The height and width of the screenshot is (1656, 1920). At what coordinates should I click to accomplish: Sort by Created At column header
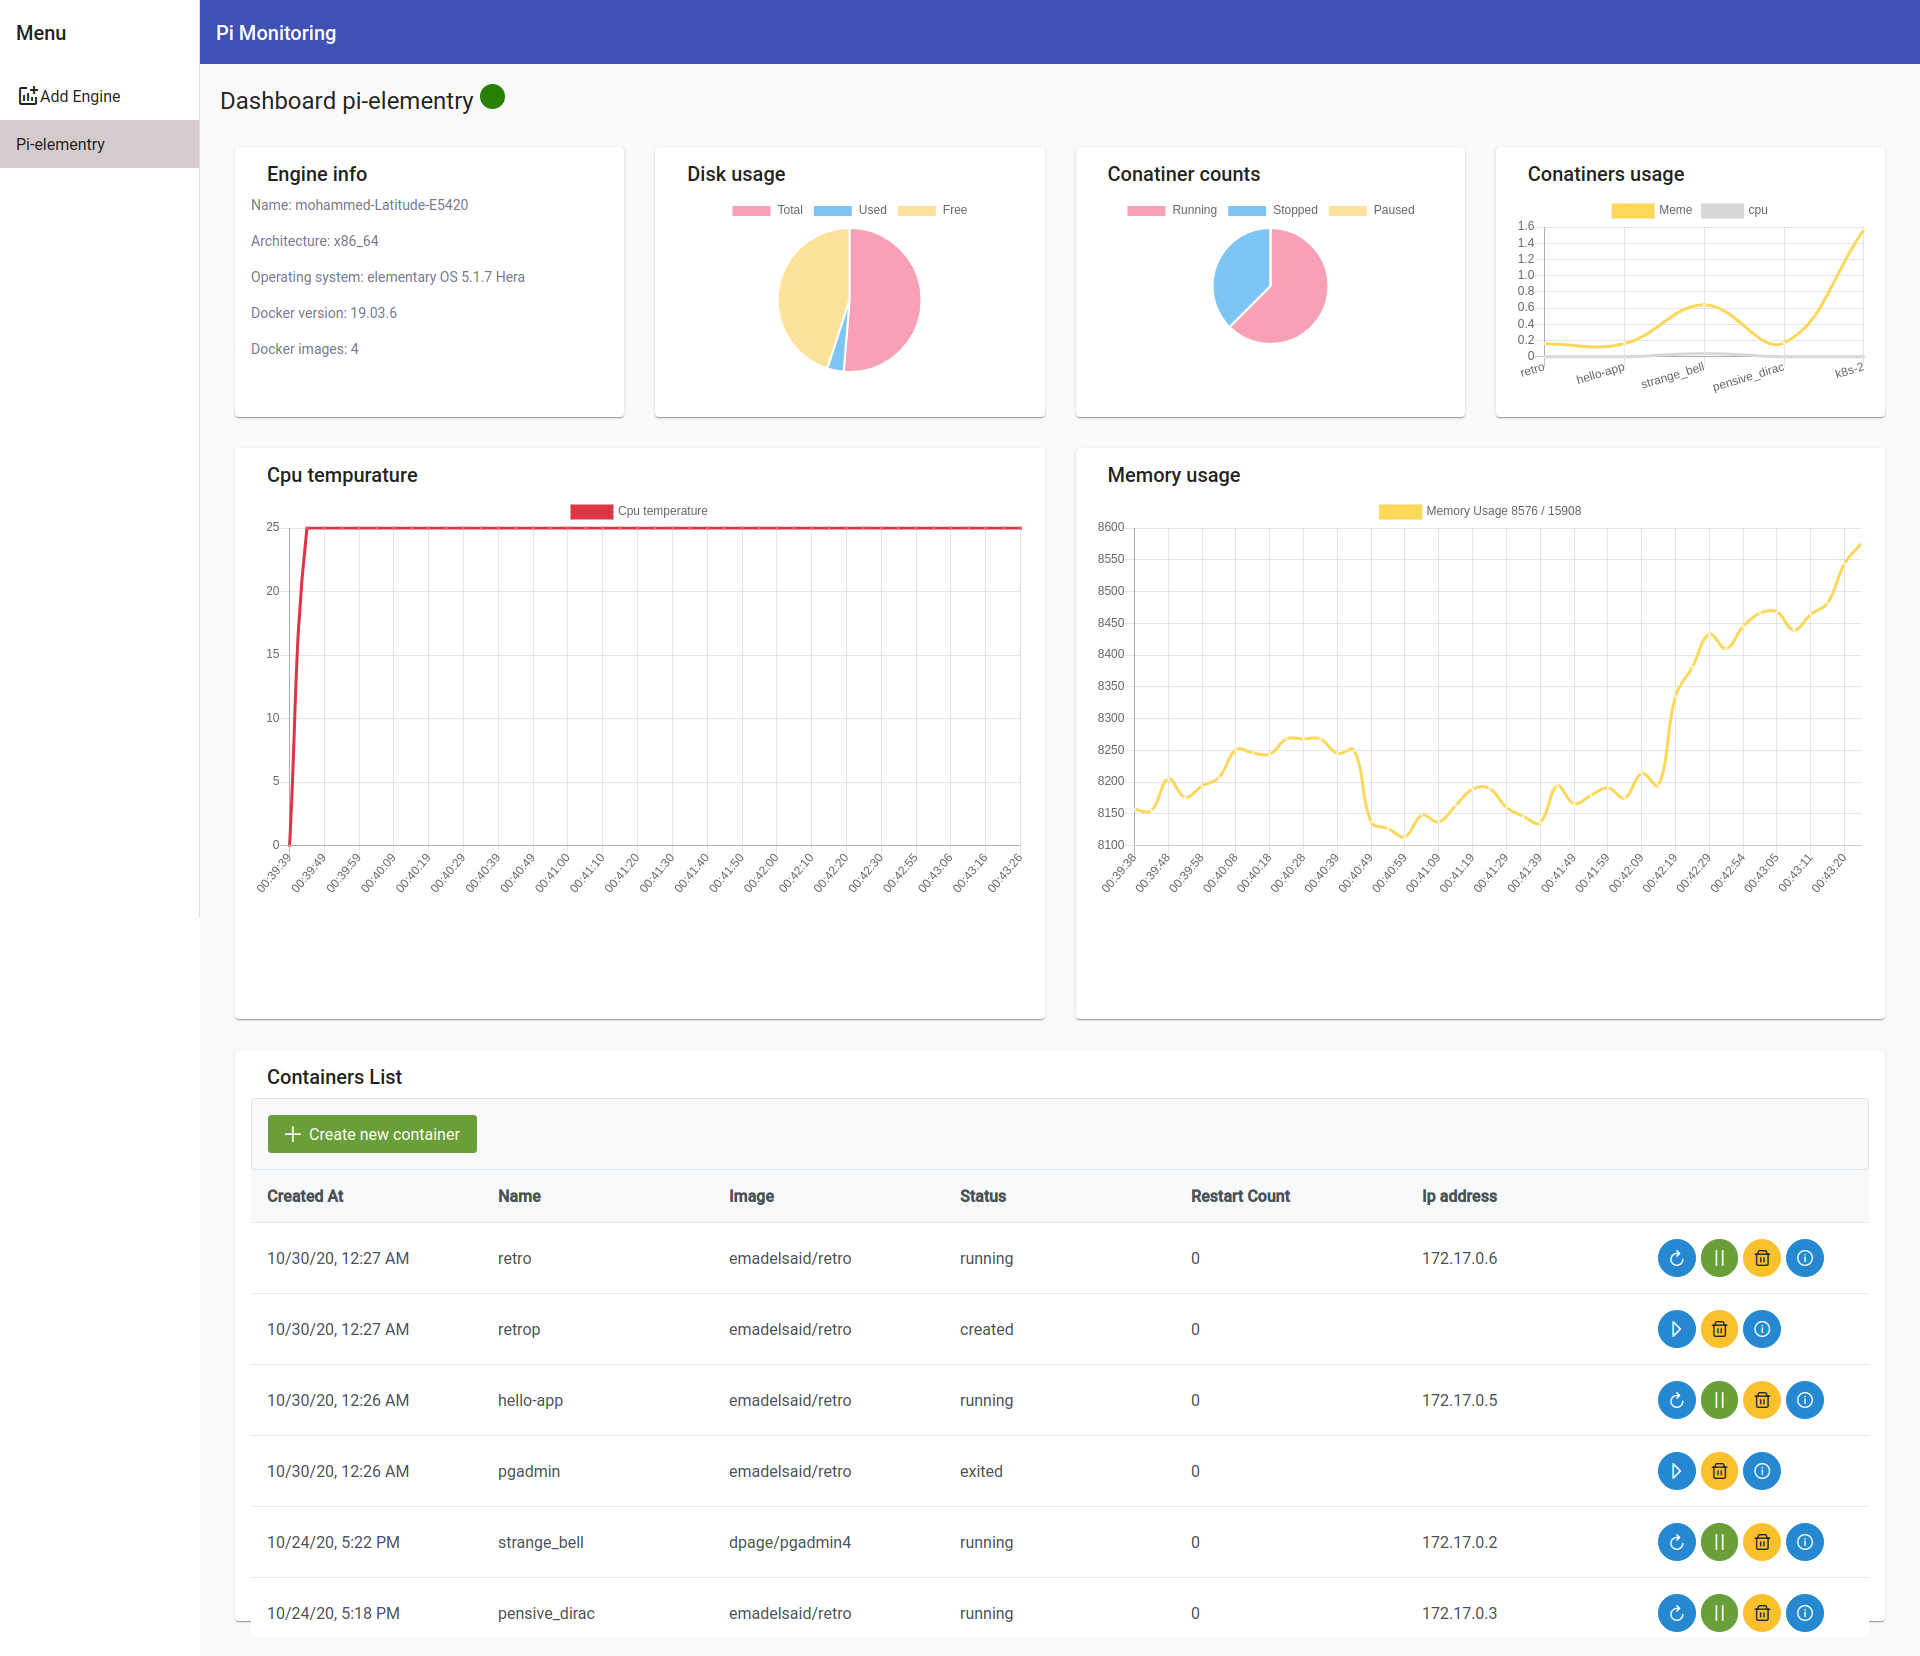click(x=305, y=1196)
